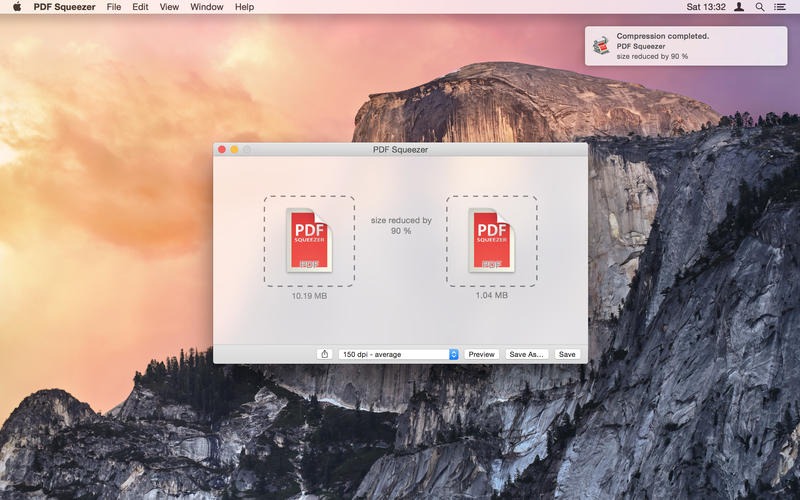Open Notification Center list icon
This screenshot has height=500, width=800.
[x=780, y=7]
